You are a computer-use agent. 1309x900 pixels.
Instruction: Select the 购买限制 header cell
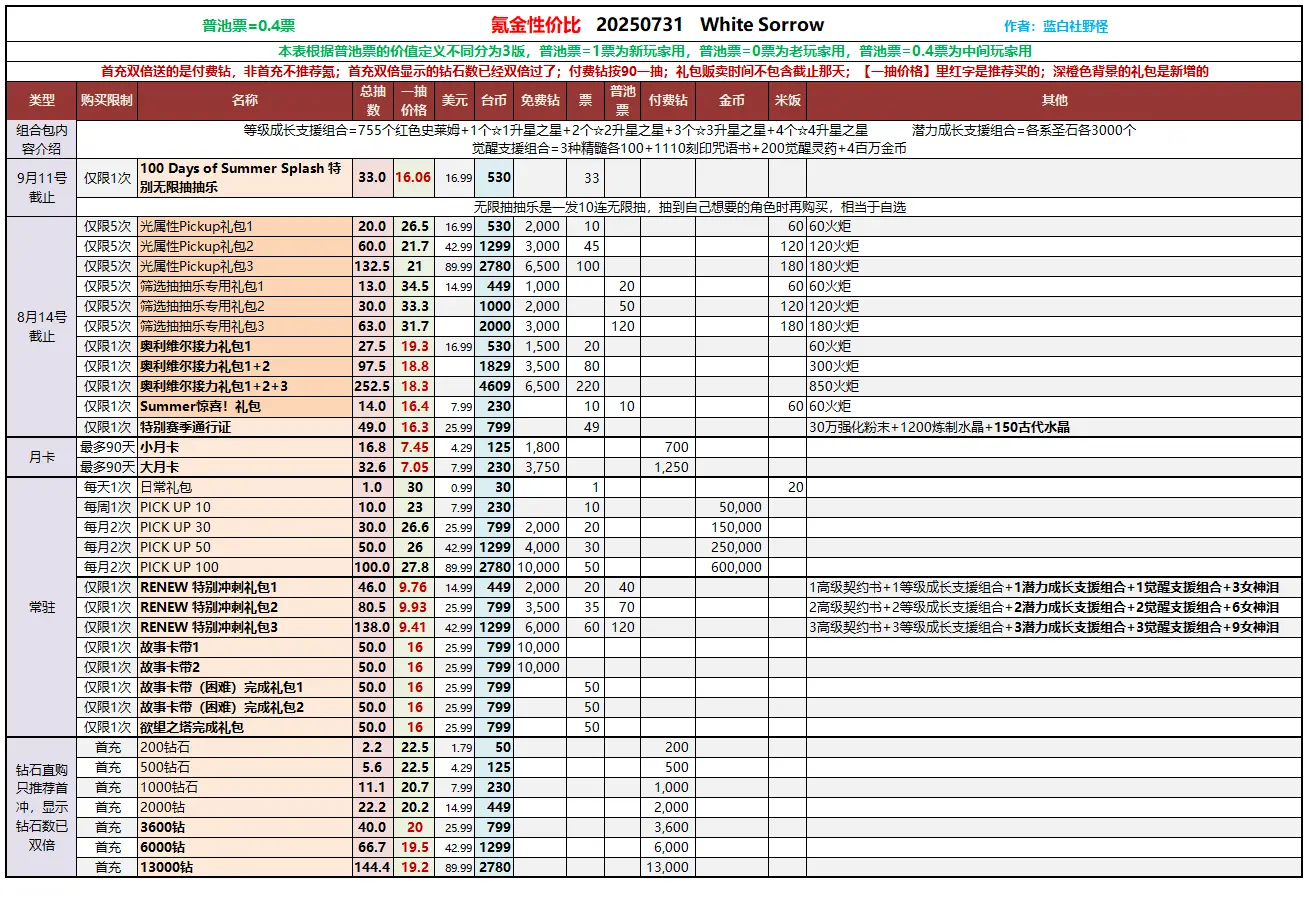coord(106,100)
